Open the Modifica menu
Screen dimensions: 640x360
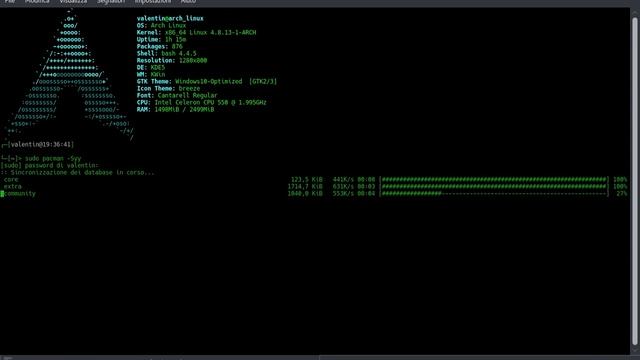click(x=37, y=2)
